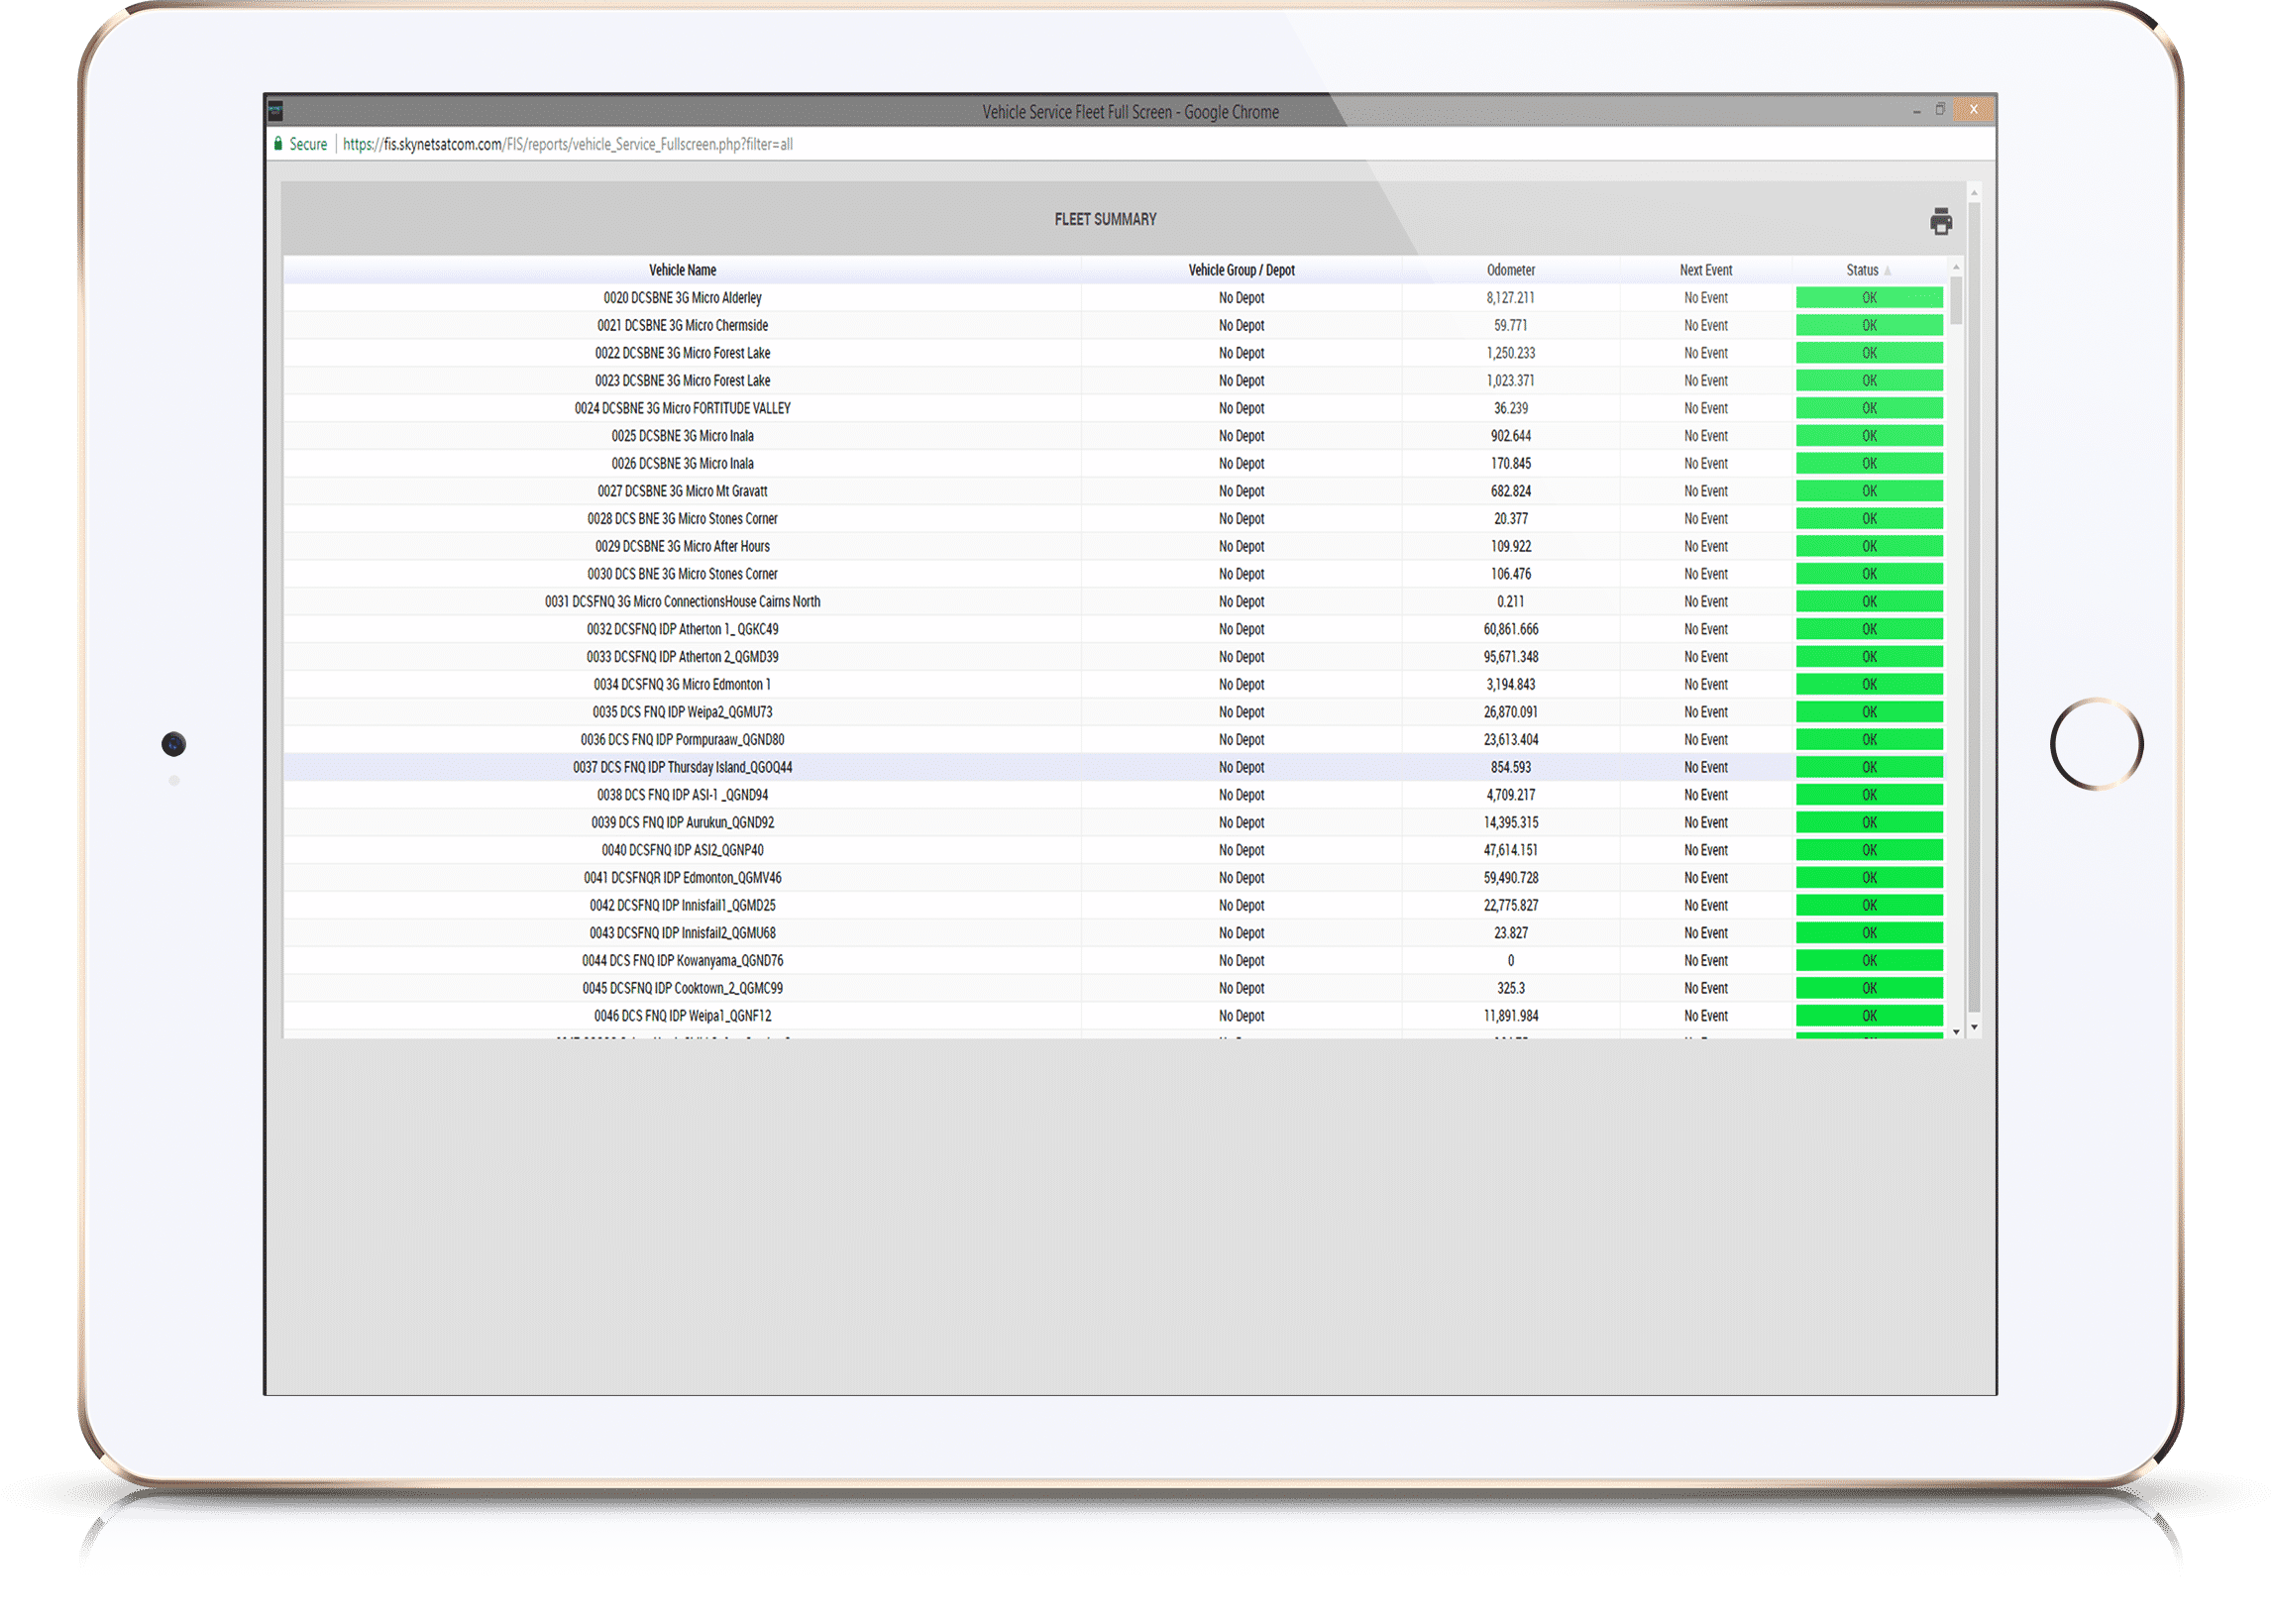Select row 0021 DCSBNE 3G Micro Chermside

point(1114,325)
